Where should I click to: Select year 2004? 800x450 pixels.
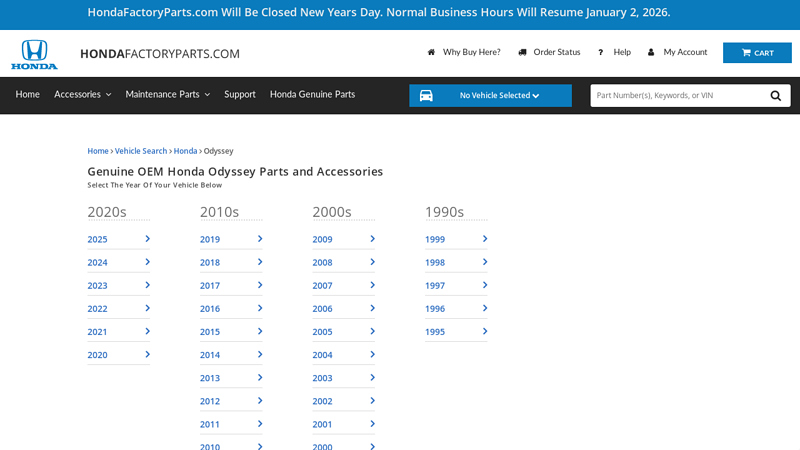[x=322, y=355]
